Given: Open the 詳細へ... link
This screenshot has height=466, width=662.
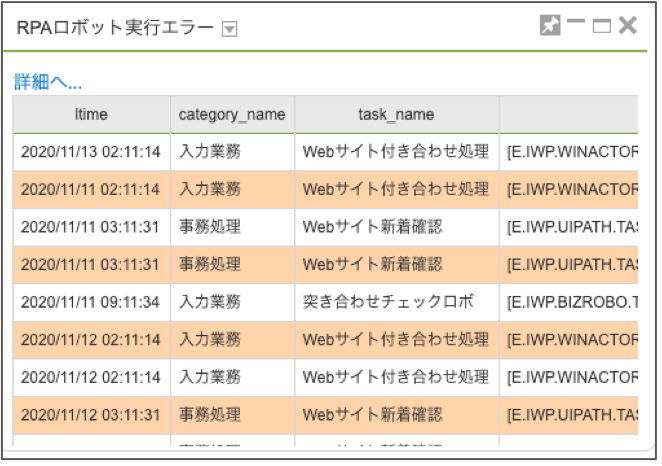Looking at the screenshot, I should [x=48, y=81].
